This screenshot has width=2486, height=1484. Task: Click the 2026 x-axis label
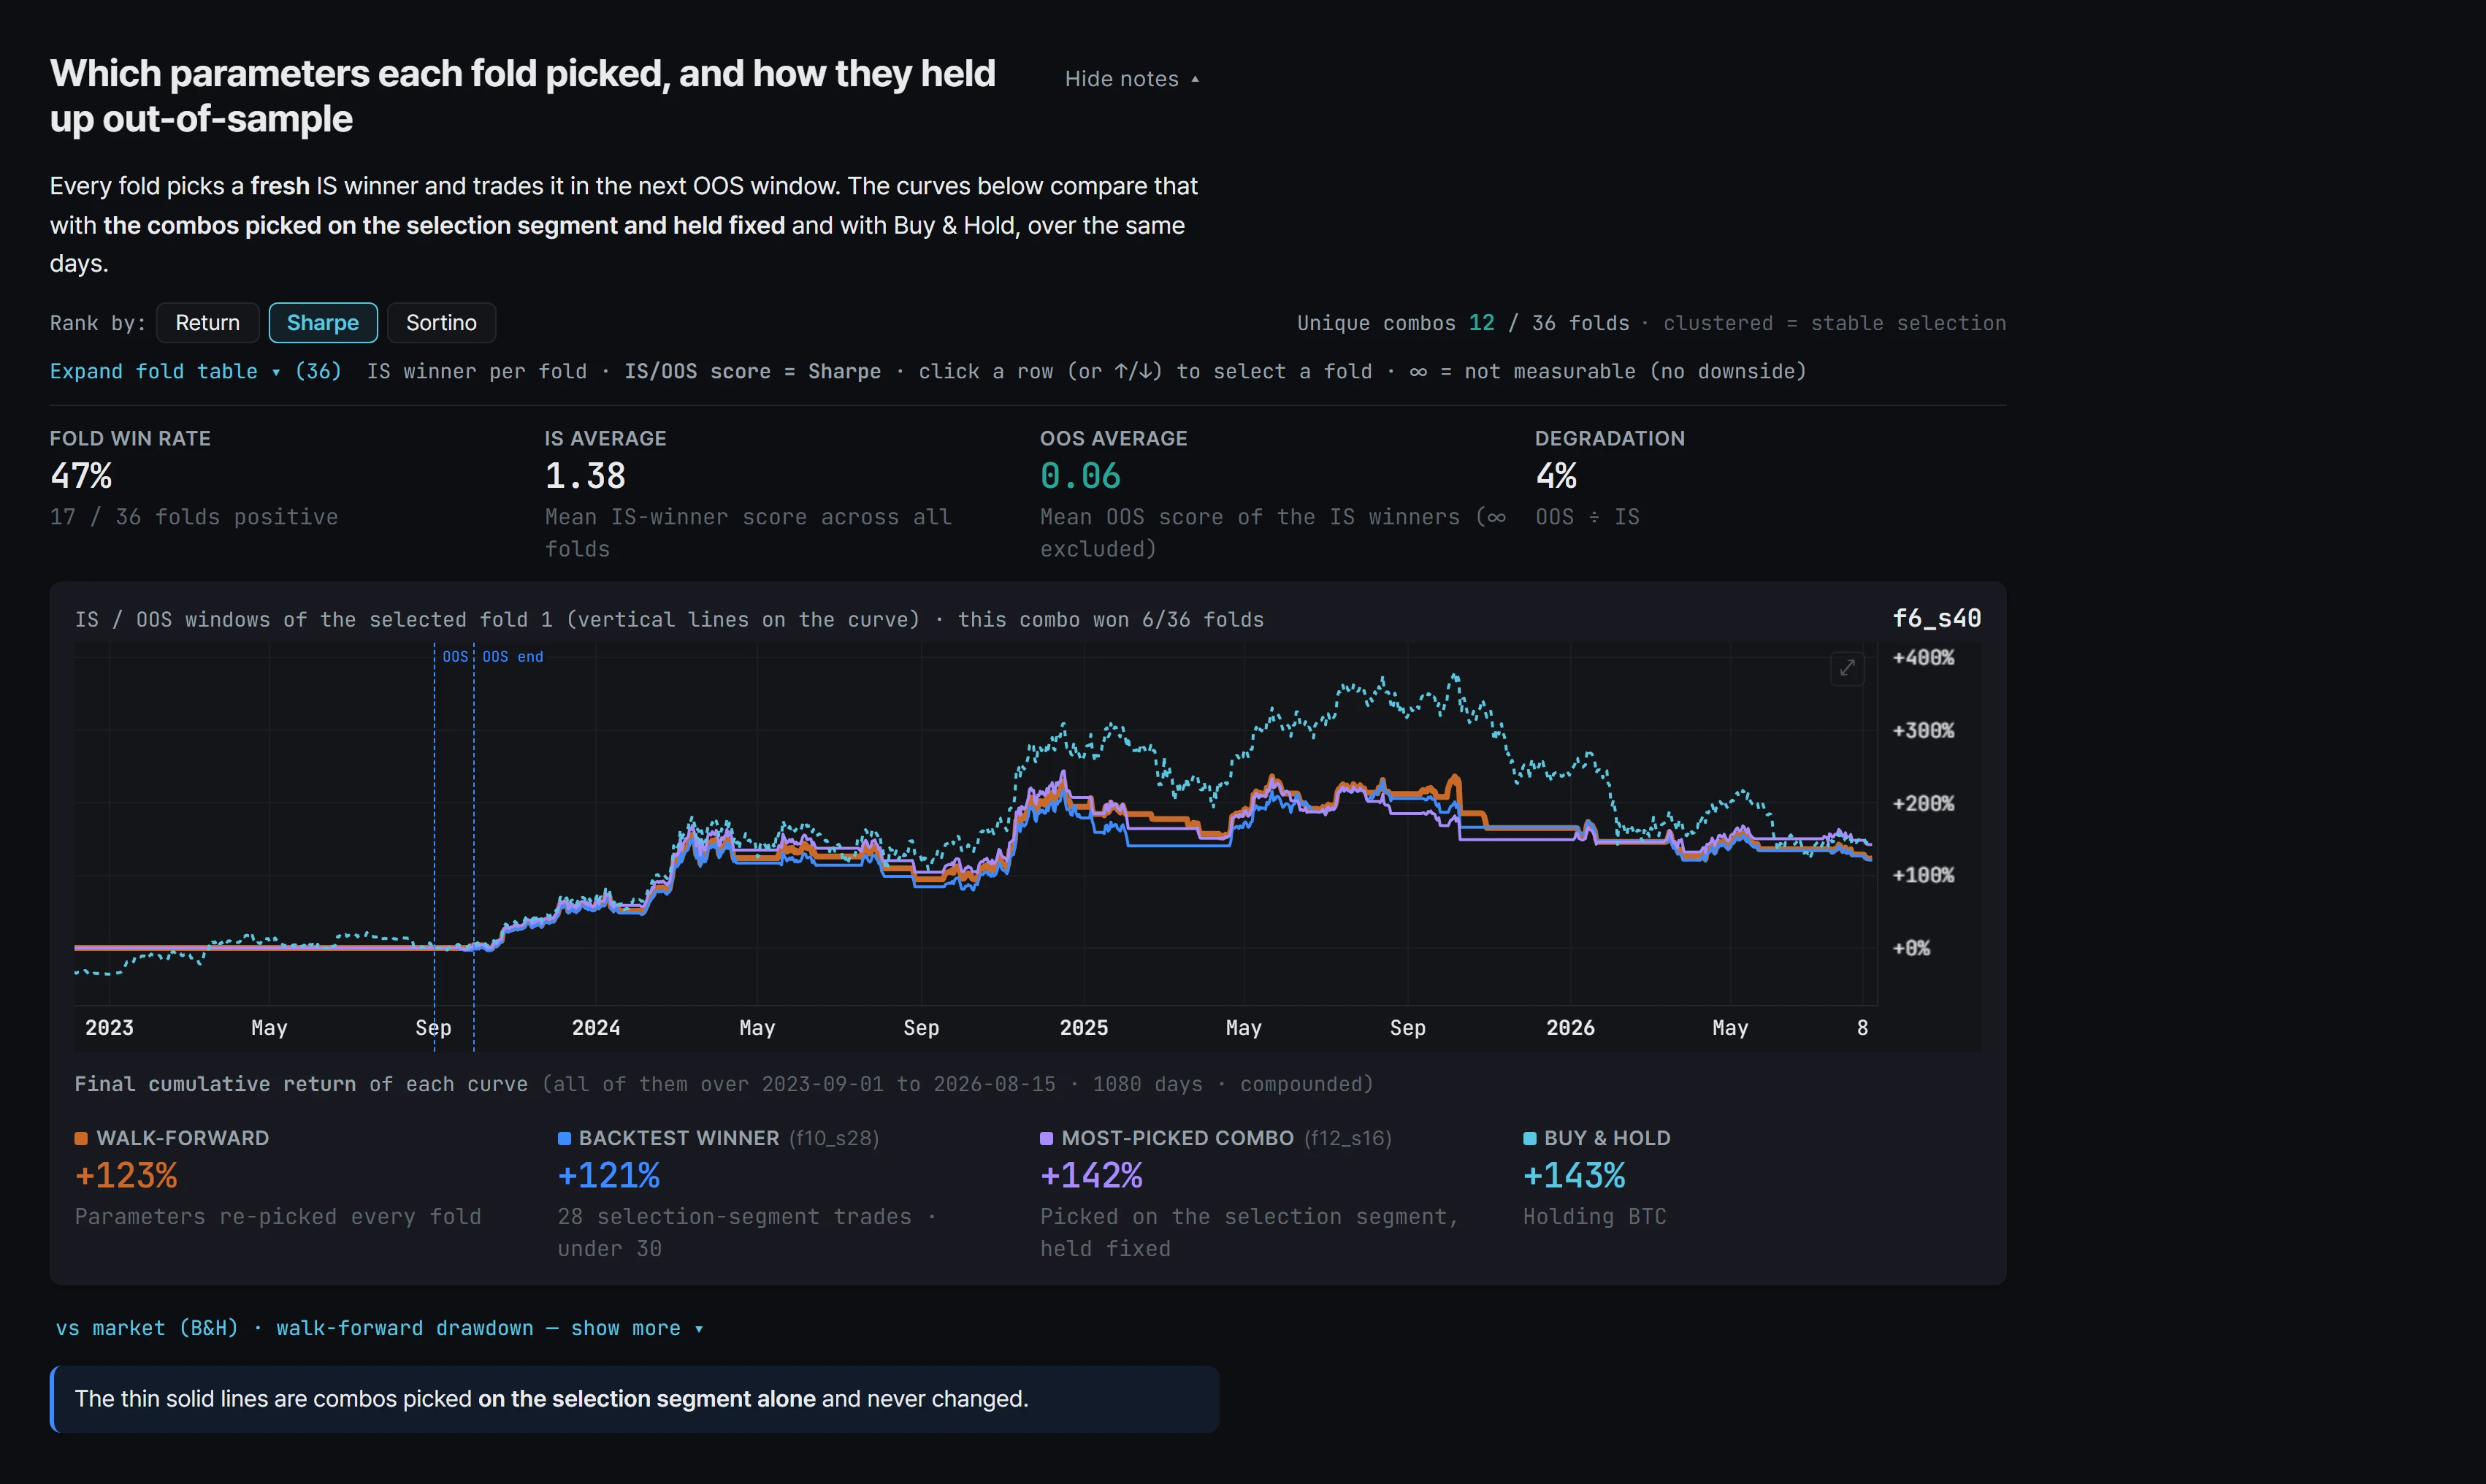click(1570, 1028)
